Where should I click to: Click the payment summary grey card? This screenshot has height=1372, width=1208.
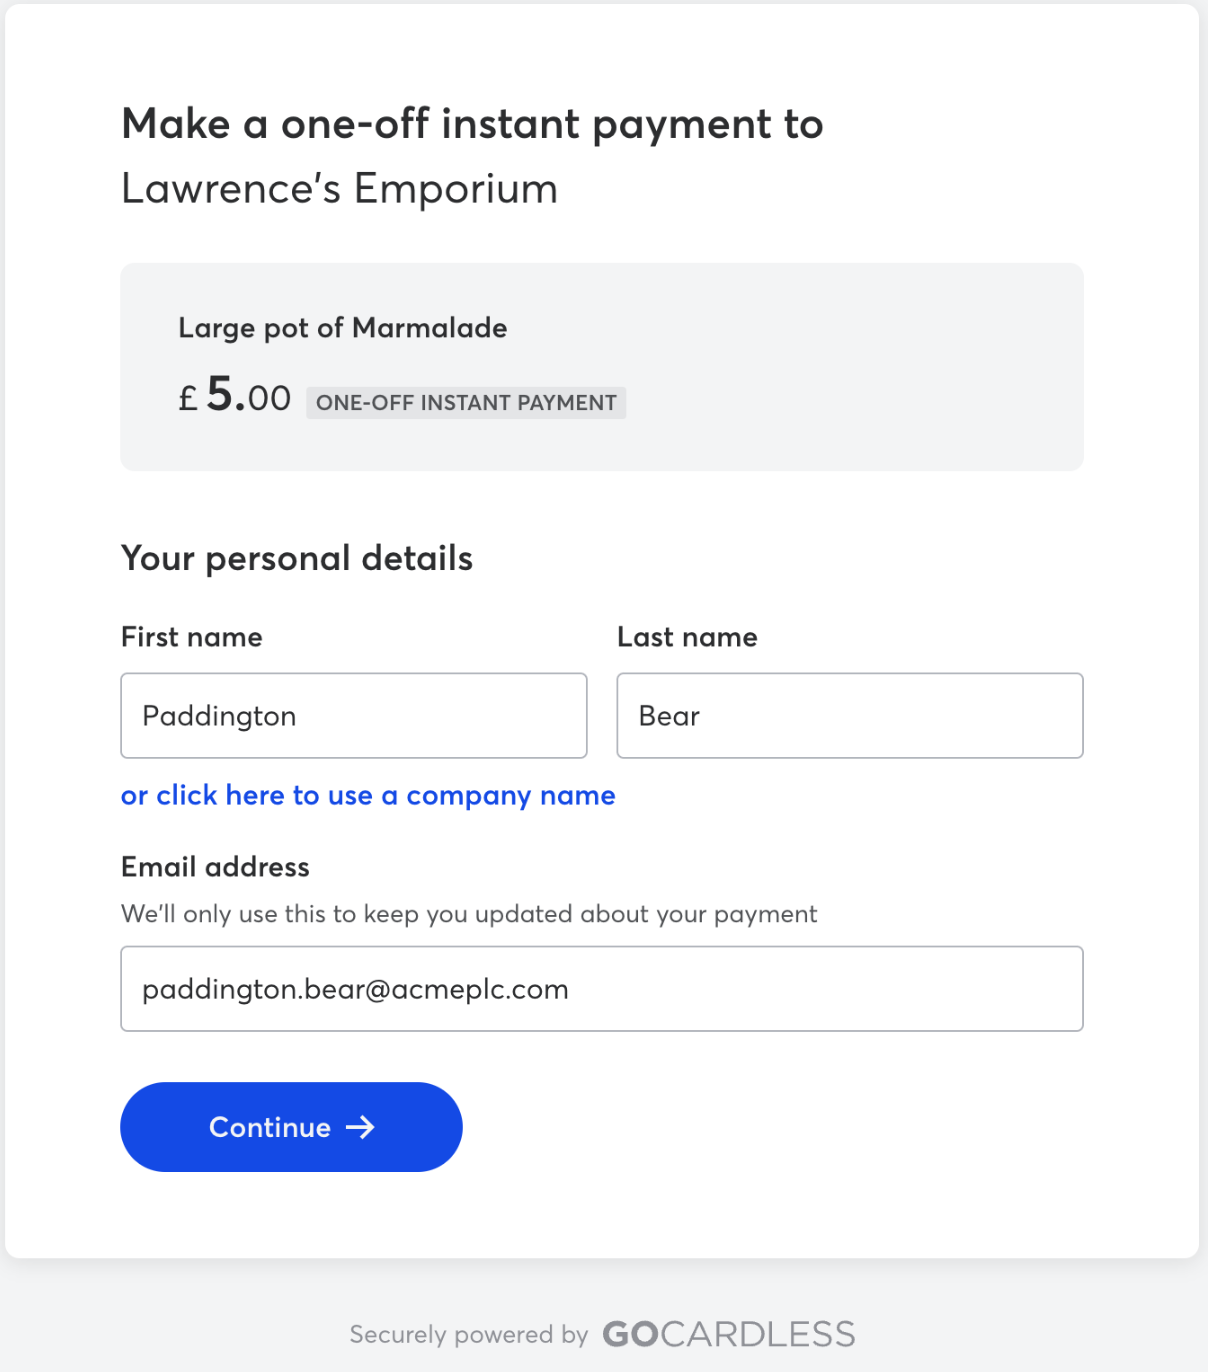(602, 367)
